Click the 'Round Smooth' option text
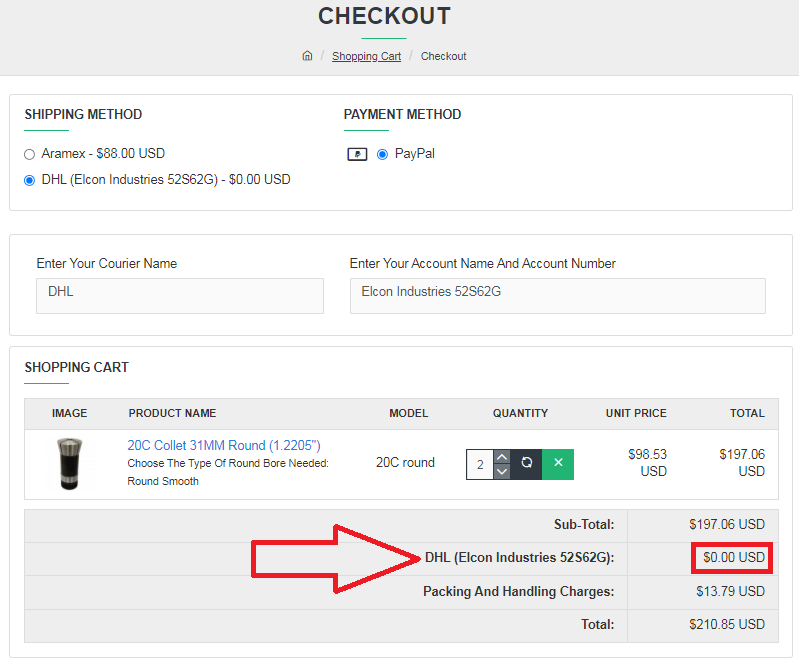This screenshot has height=663, width=799. [163, 481]
